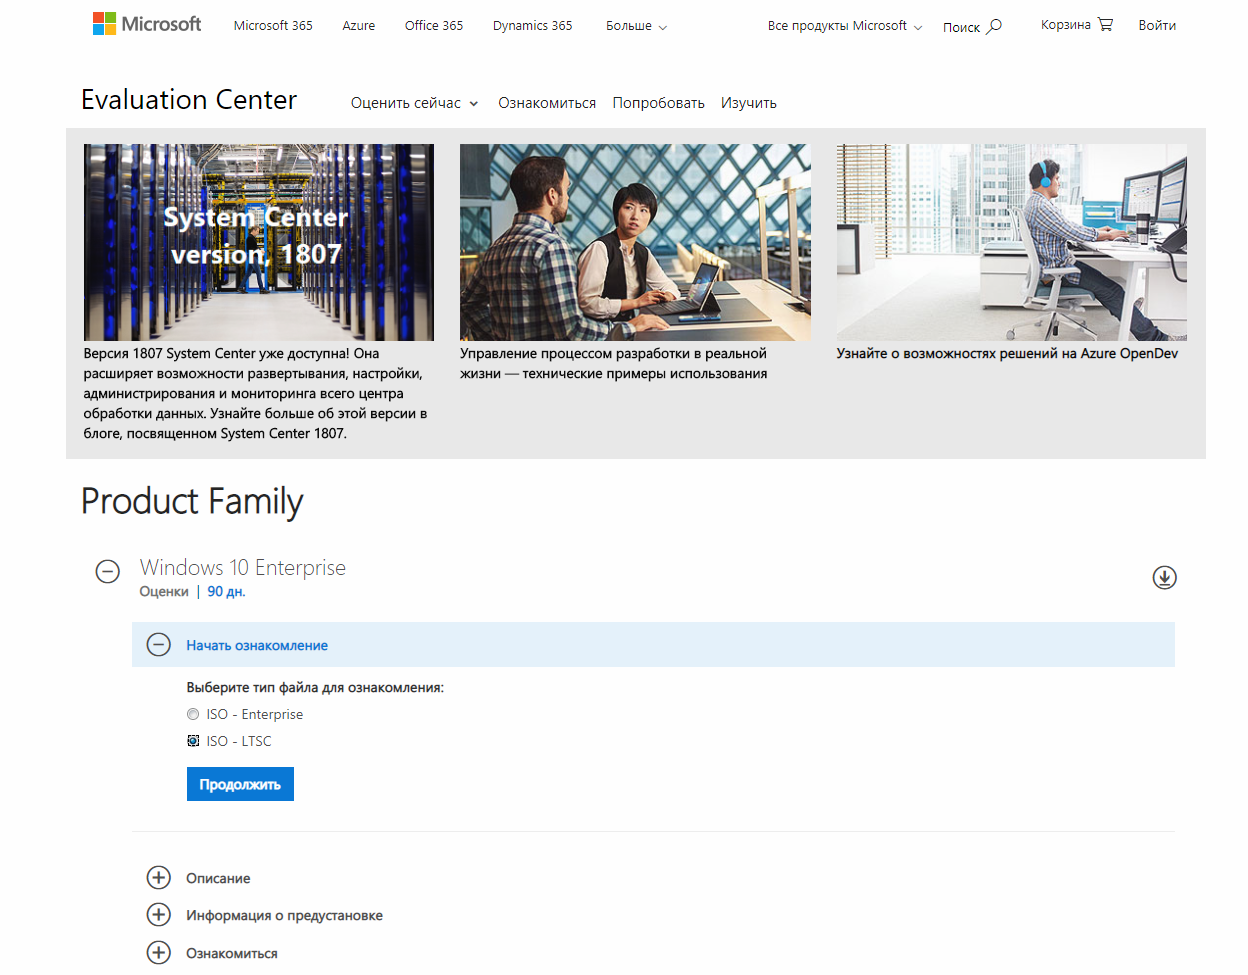Open Больше dropdown menu
This screenshot has width=1248, height=975.
pyautogui.click(x=636, y=26)
